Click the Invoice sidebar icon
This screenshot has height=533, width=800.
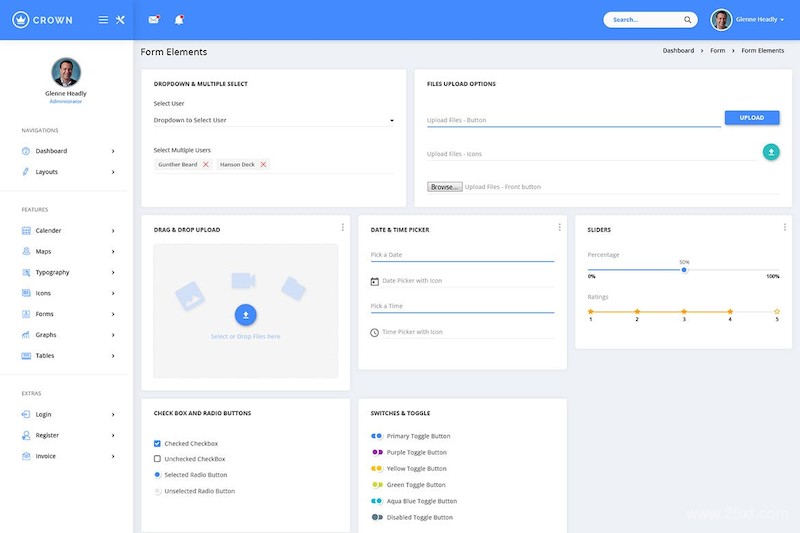pyautogui.click(x=26, y=456)
